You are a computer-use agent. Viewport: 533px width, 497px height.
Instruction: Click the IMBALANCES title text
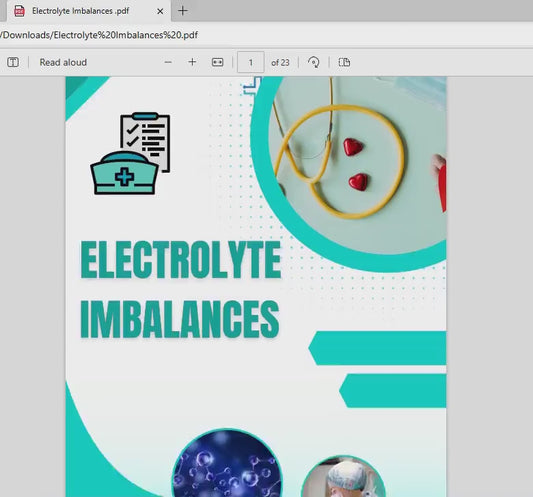click(x=180, y=319)
